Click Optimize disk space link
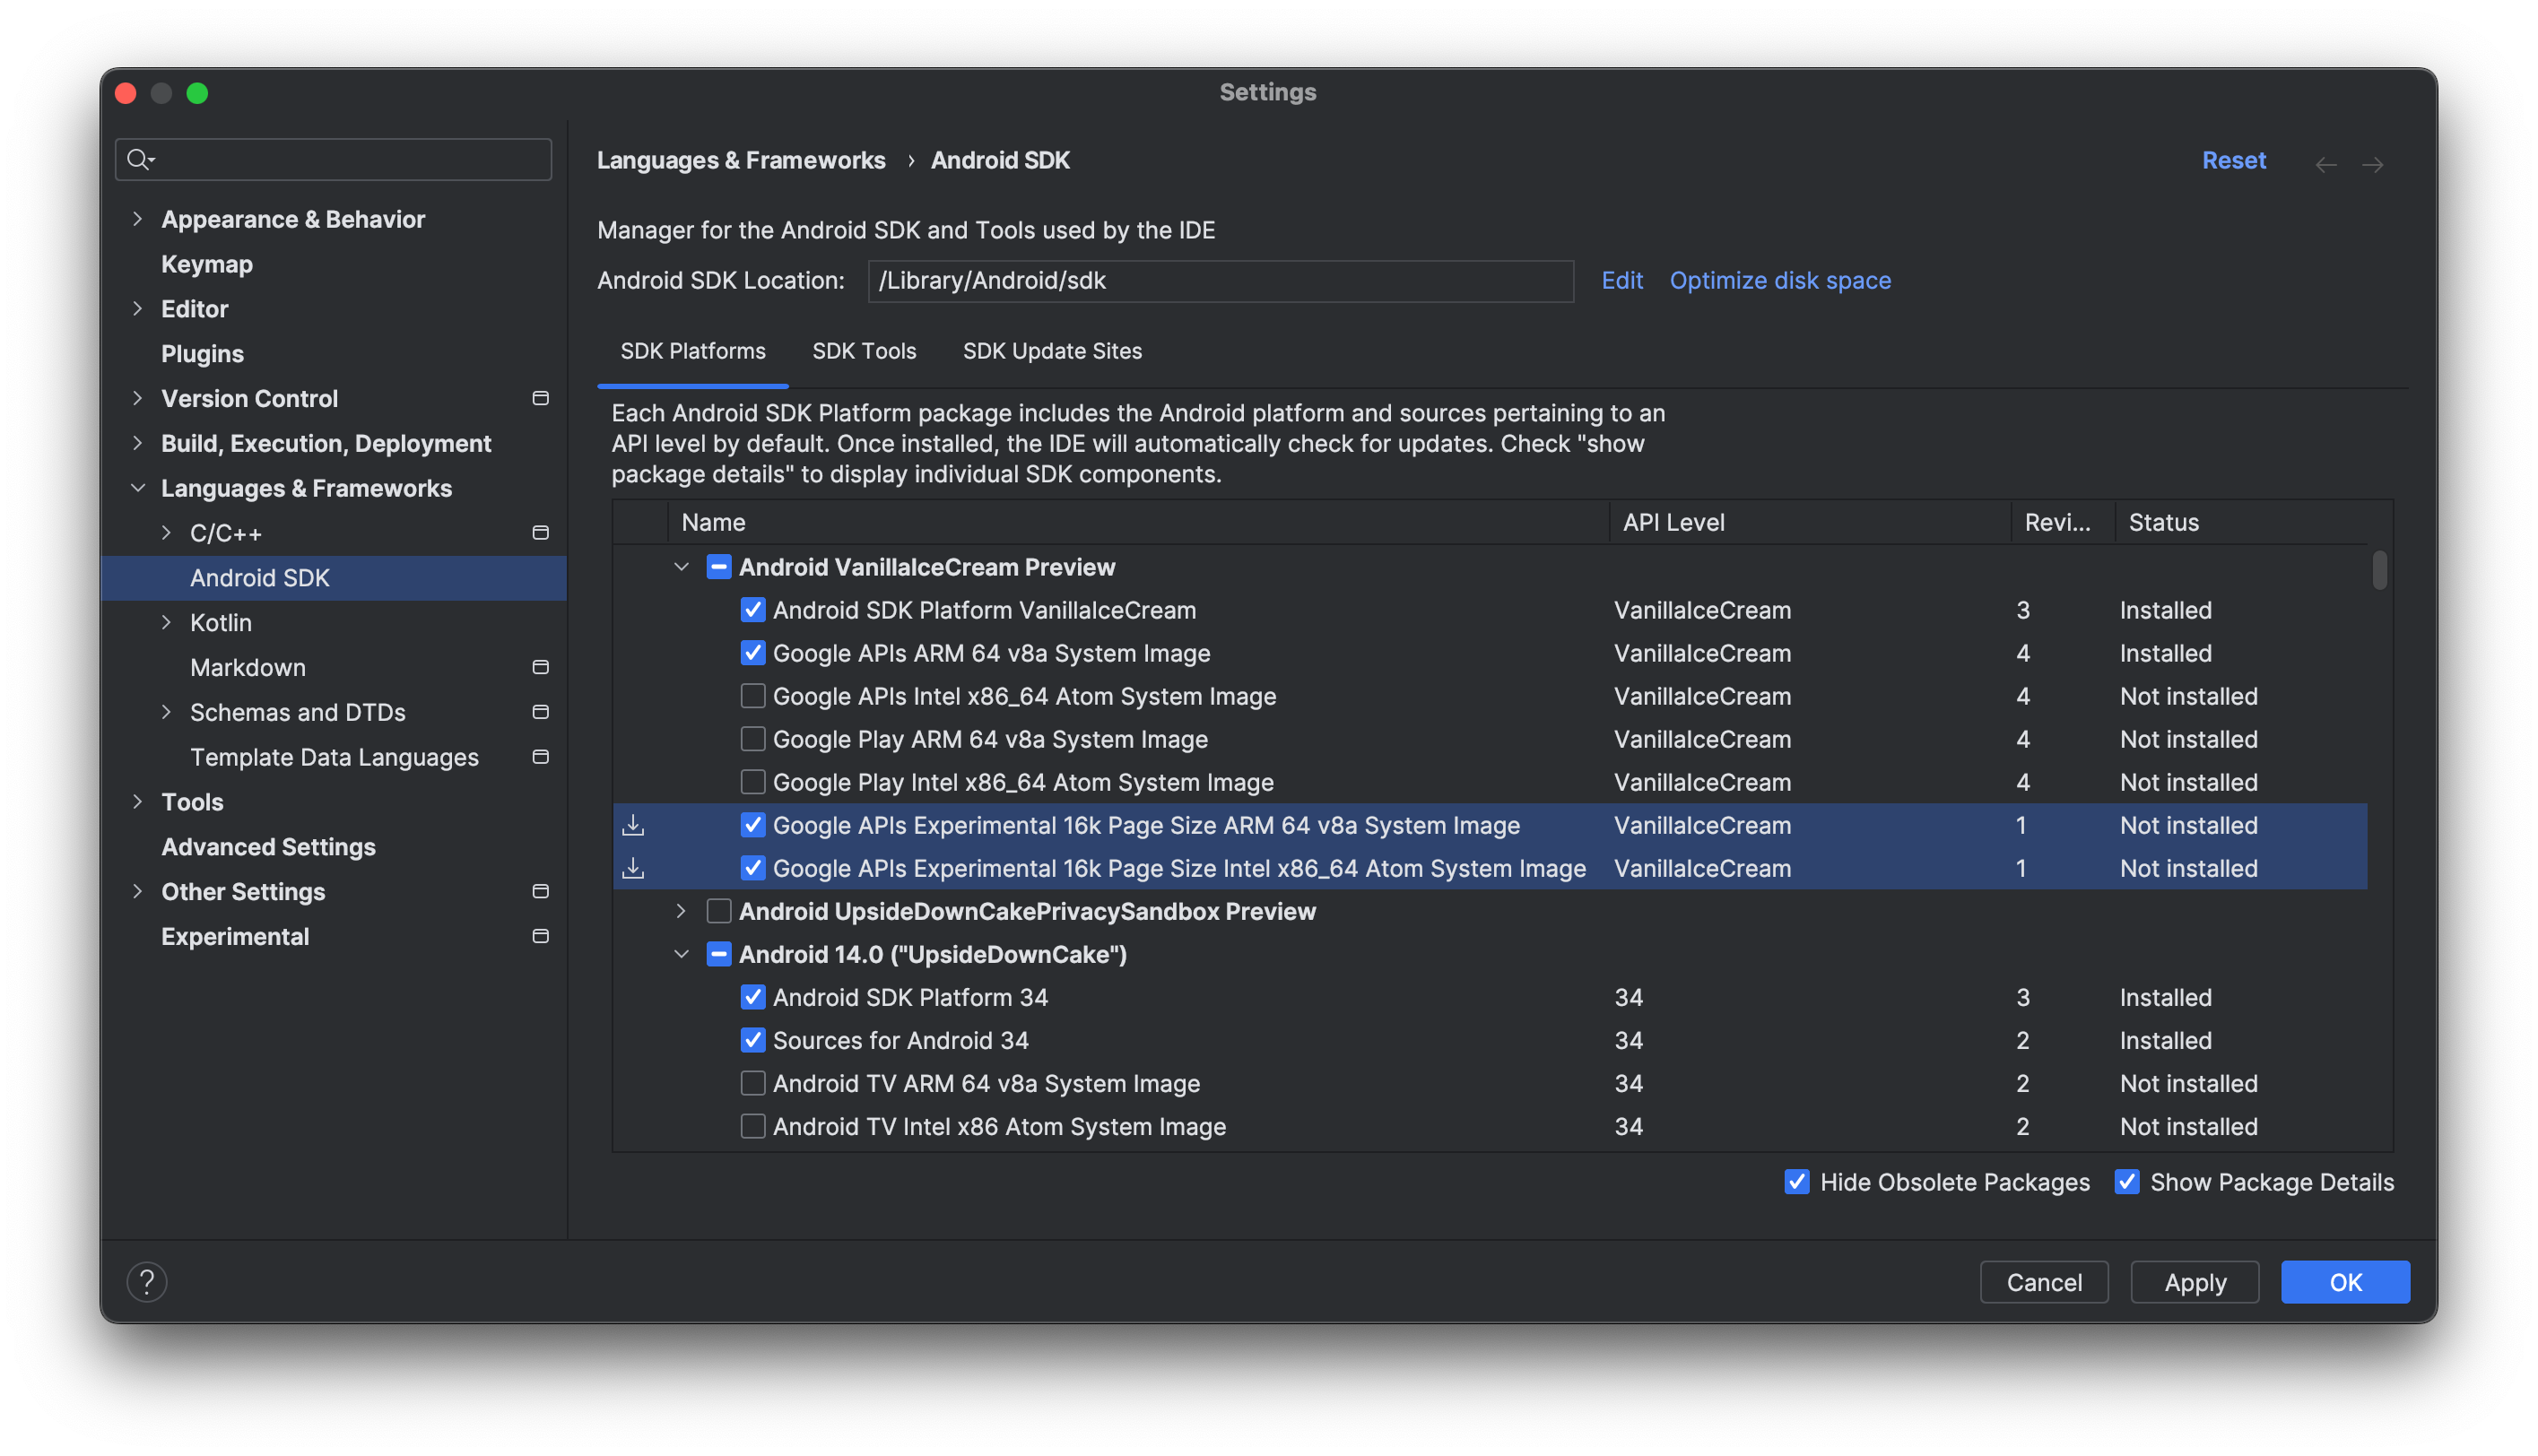This screenshot has width=2538, height=1456. click(1781, 279)
